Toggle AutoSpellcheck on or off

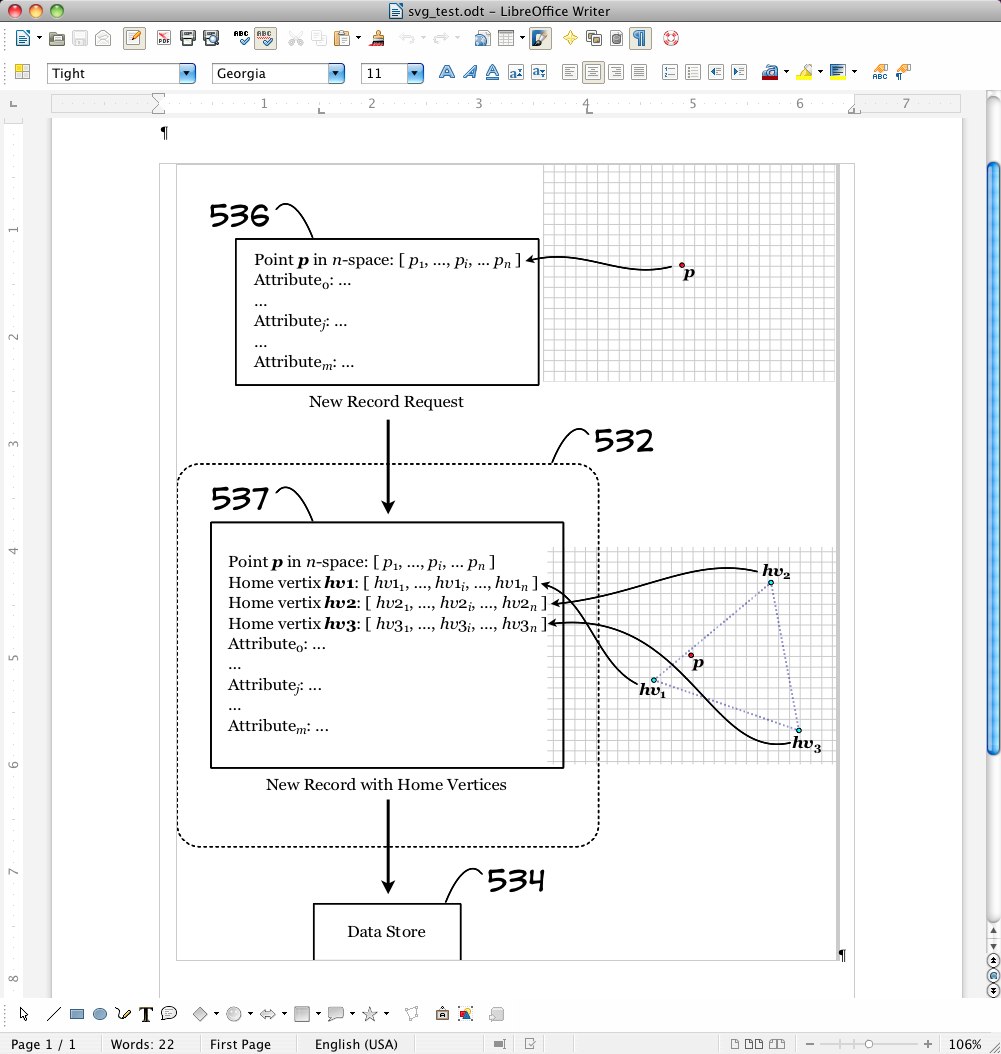tap(265, 39)
